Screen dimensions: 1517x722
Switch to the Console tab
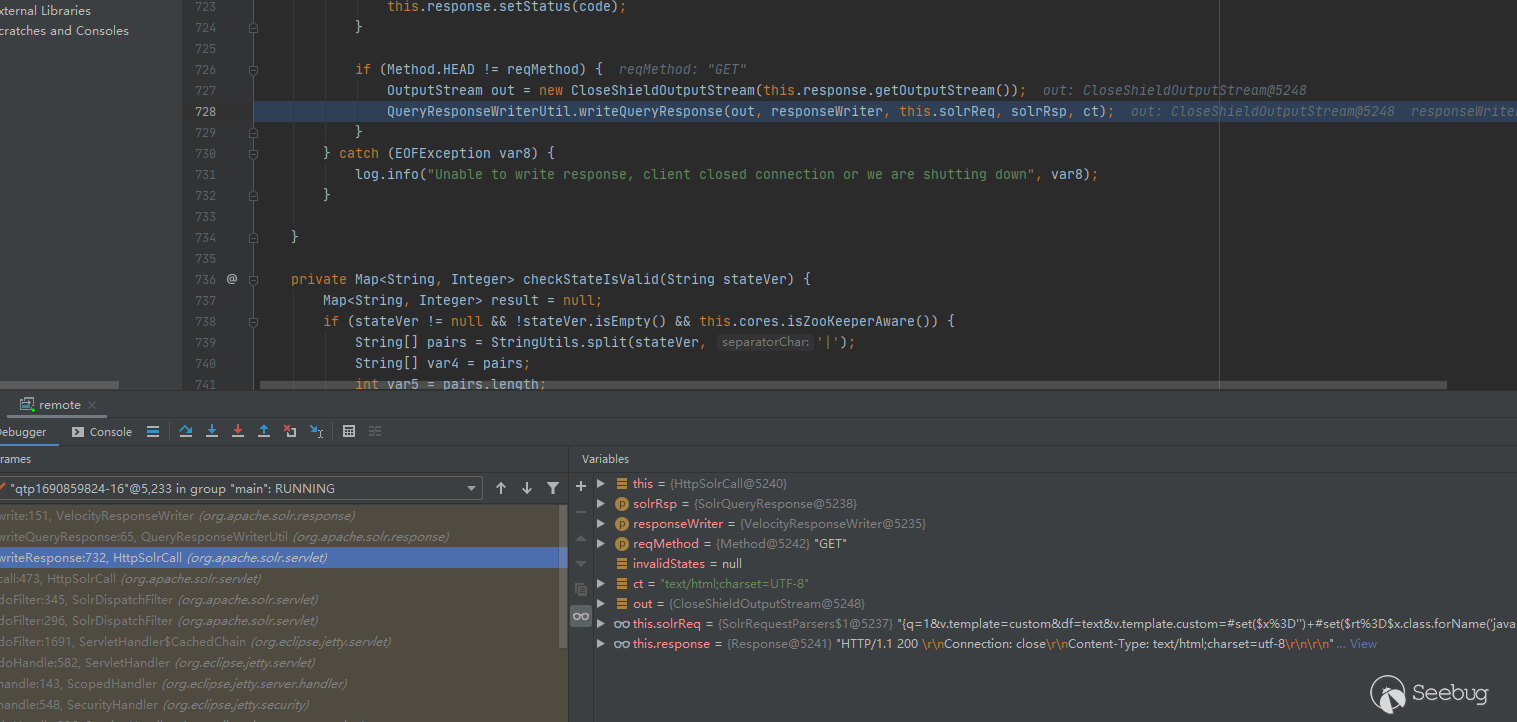(102, 432)
